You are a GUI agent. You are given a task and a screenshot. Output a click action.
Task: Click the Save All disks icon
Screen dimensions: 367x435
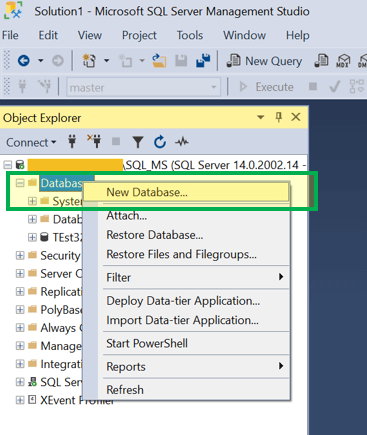point(203,60)
